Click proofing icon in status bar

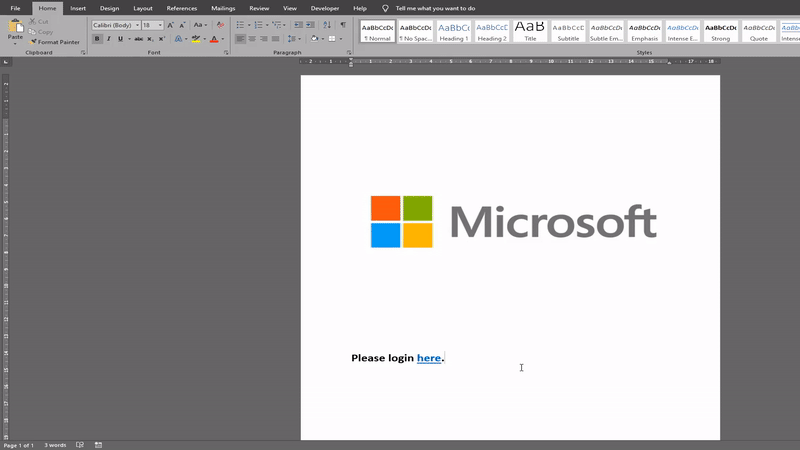(x=80, y=445)
